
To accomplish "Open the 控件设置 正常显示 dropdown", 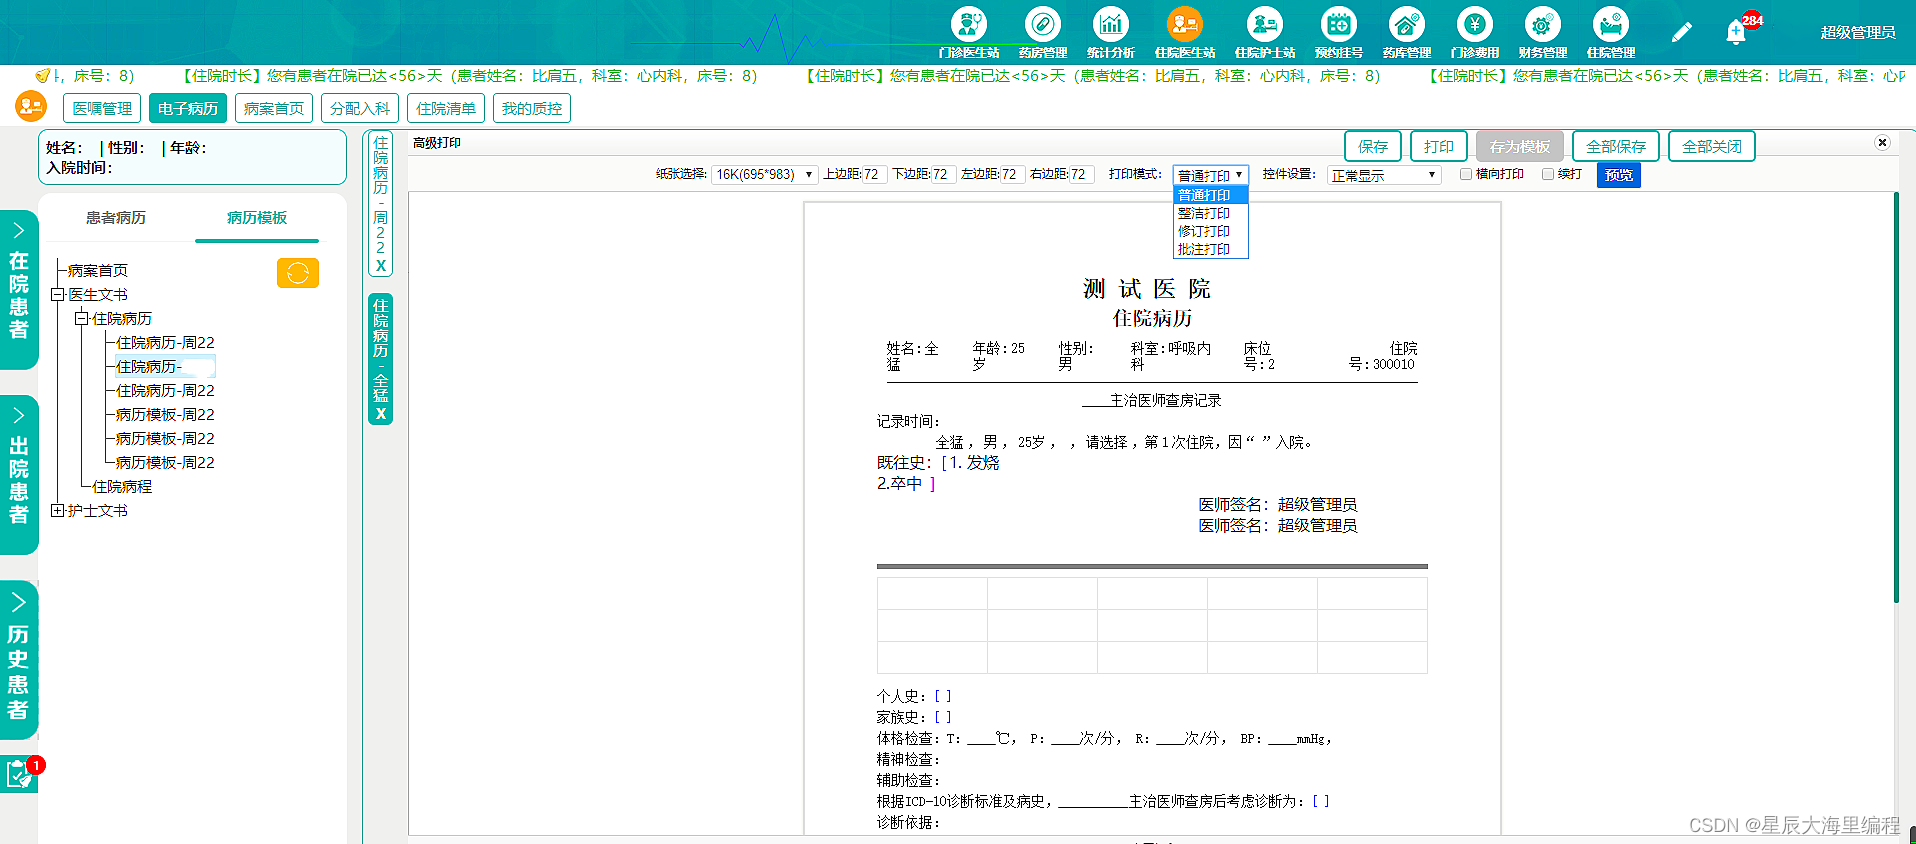I will [1384, 175].
